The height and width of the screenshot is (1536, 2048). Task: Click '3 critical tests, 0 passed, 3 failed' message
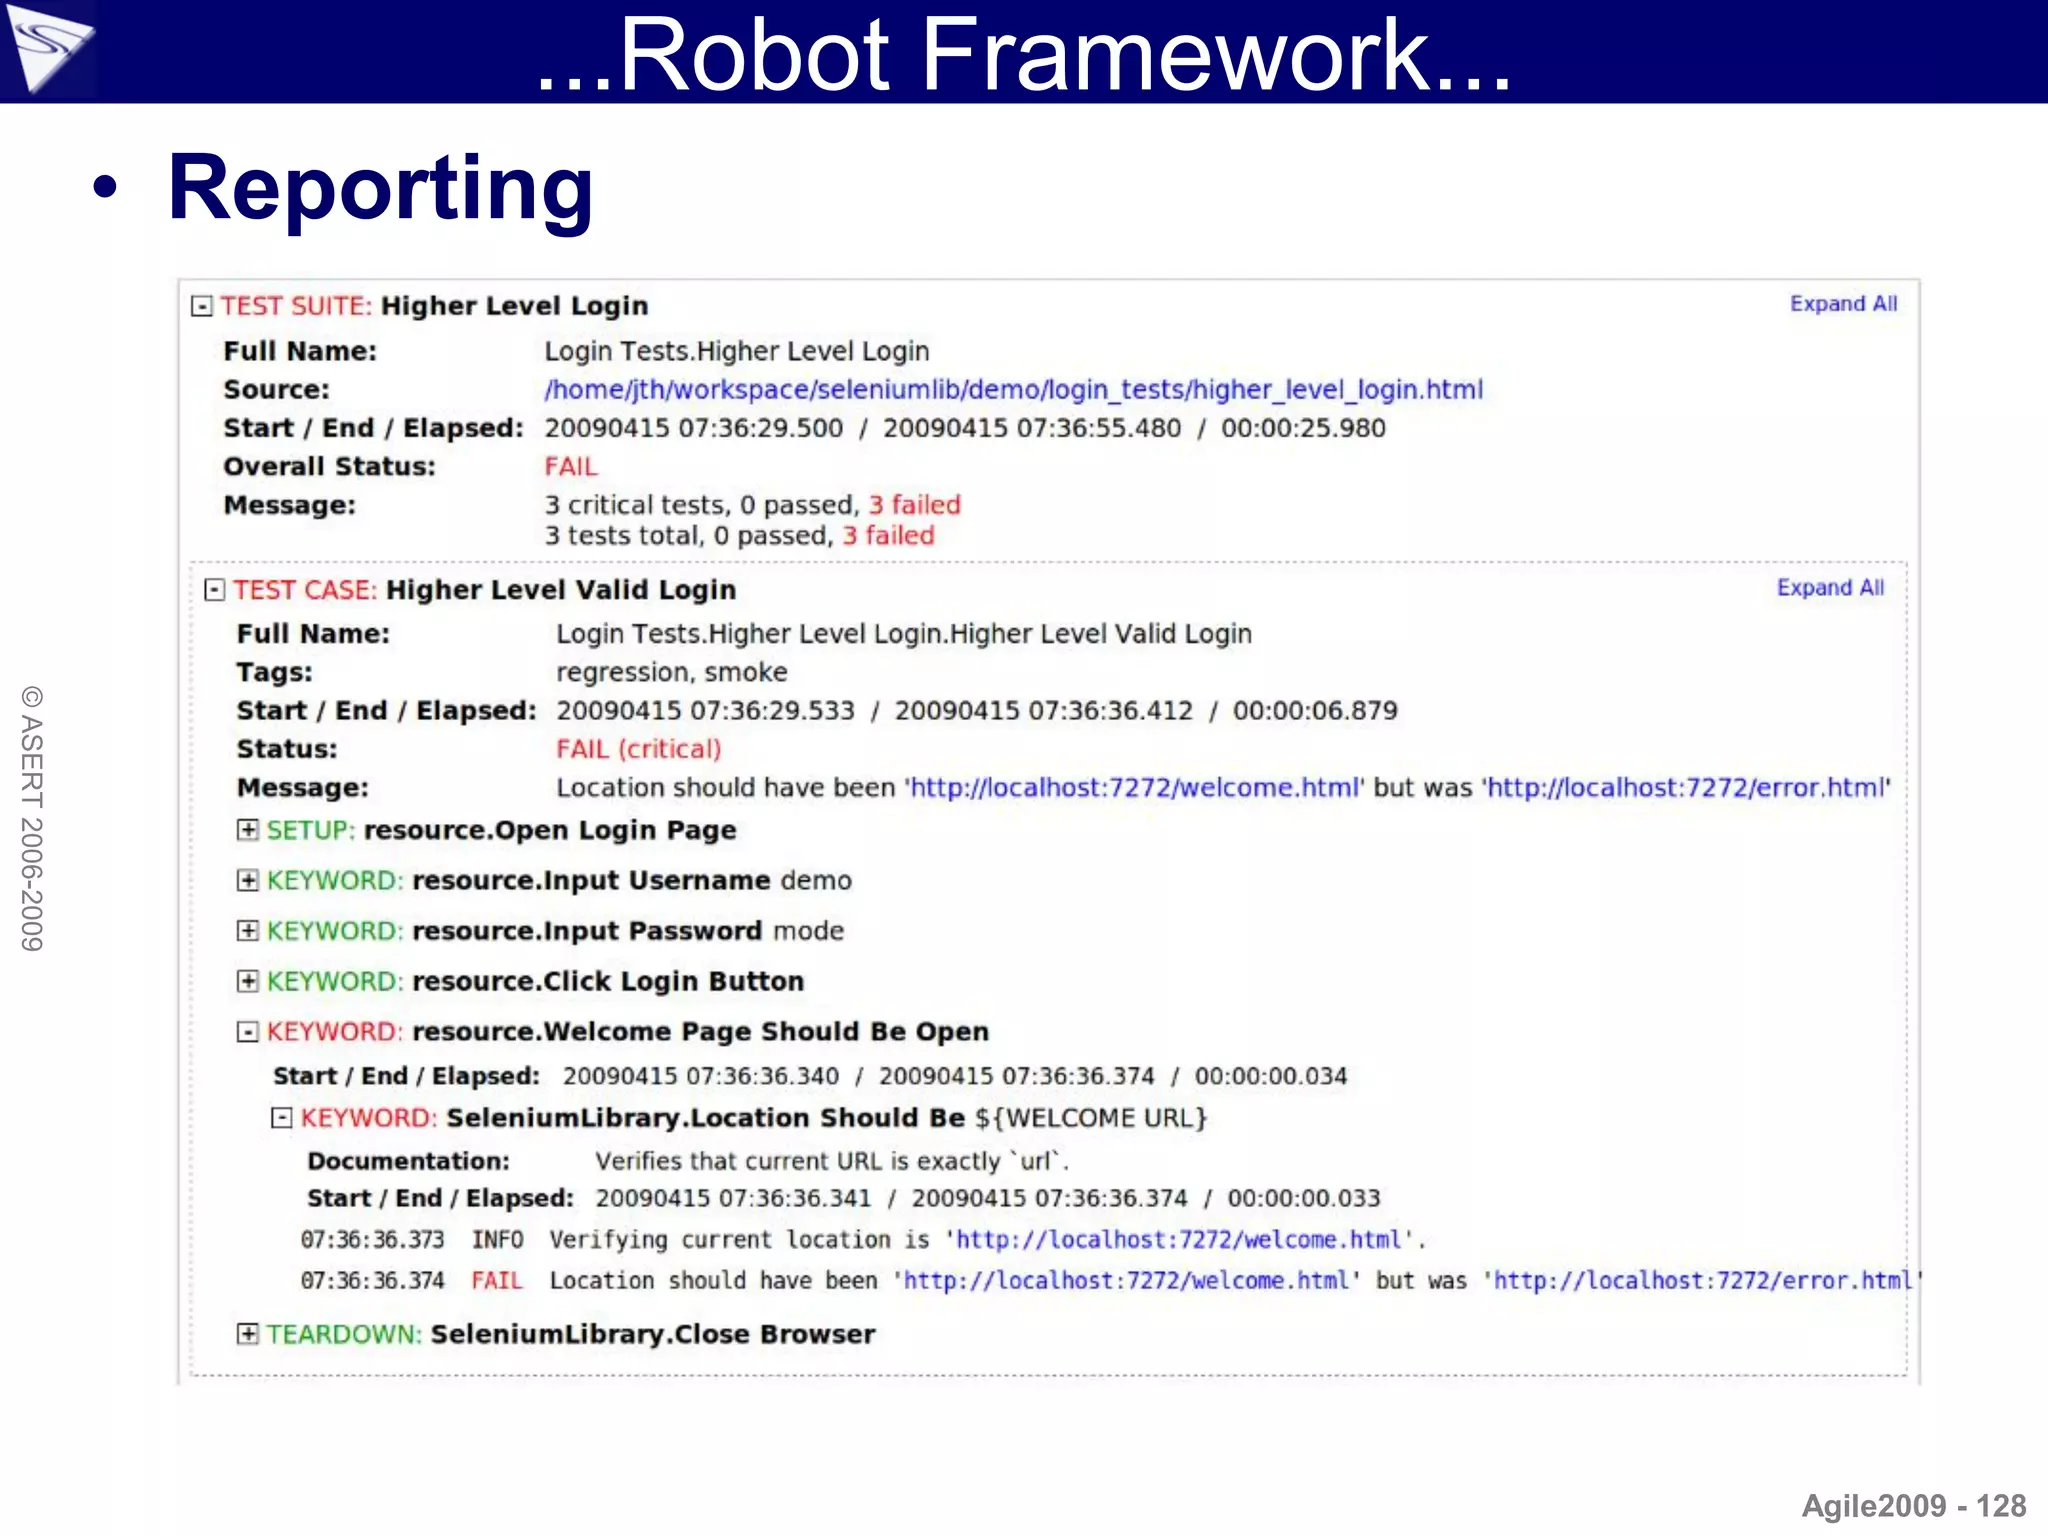pos(752,505)
